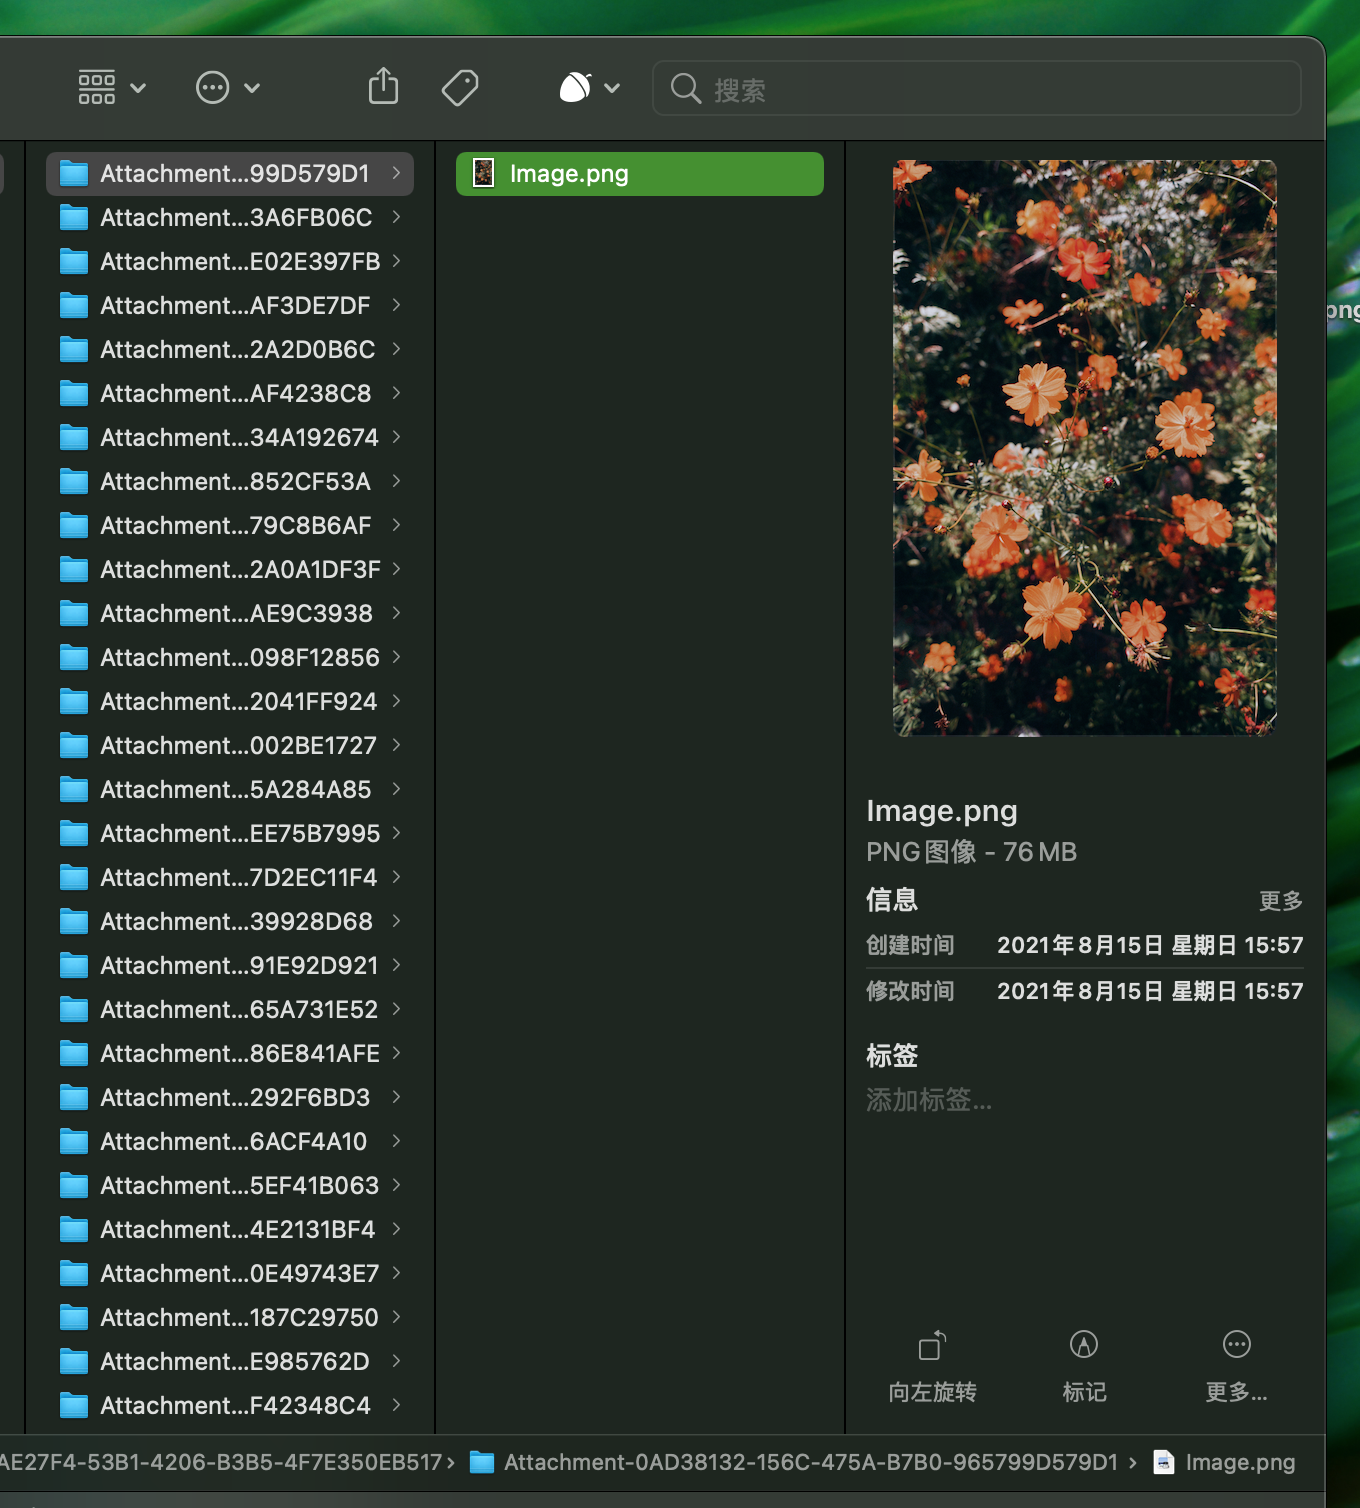Click the Rotate Left icon in preview
Viewport: 1360px width, 1508px height.
tap(932, 1346)
